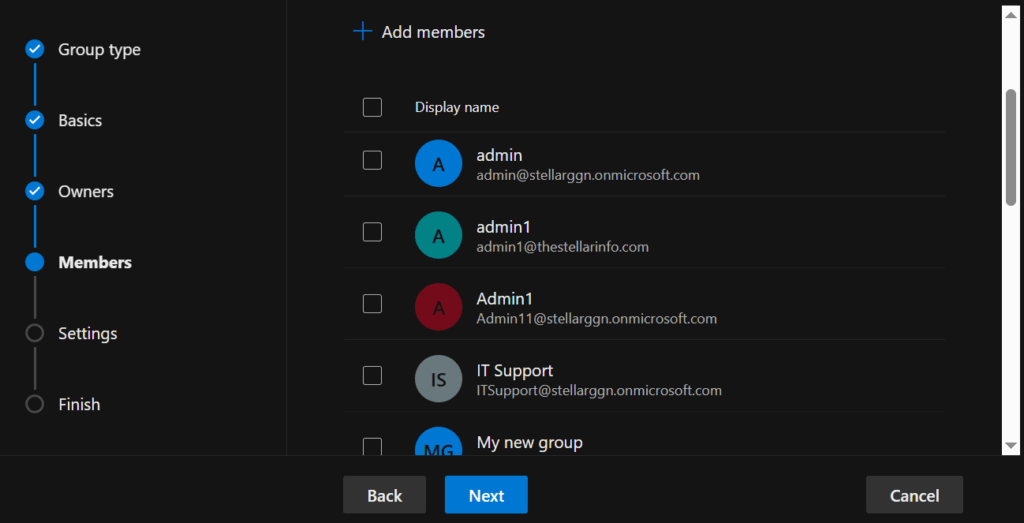This screenshot has height=523, width=1024.
Task: Click the teal avatar for admin1
Action: click(x=438, y=236)
